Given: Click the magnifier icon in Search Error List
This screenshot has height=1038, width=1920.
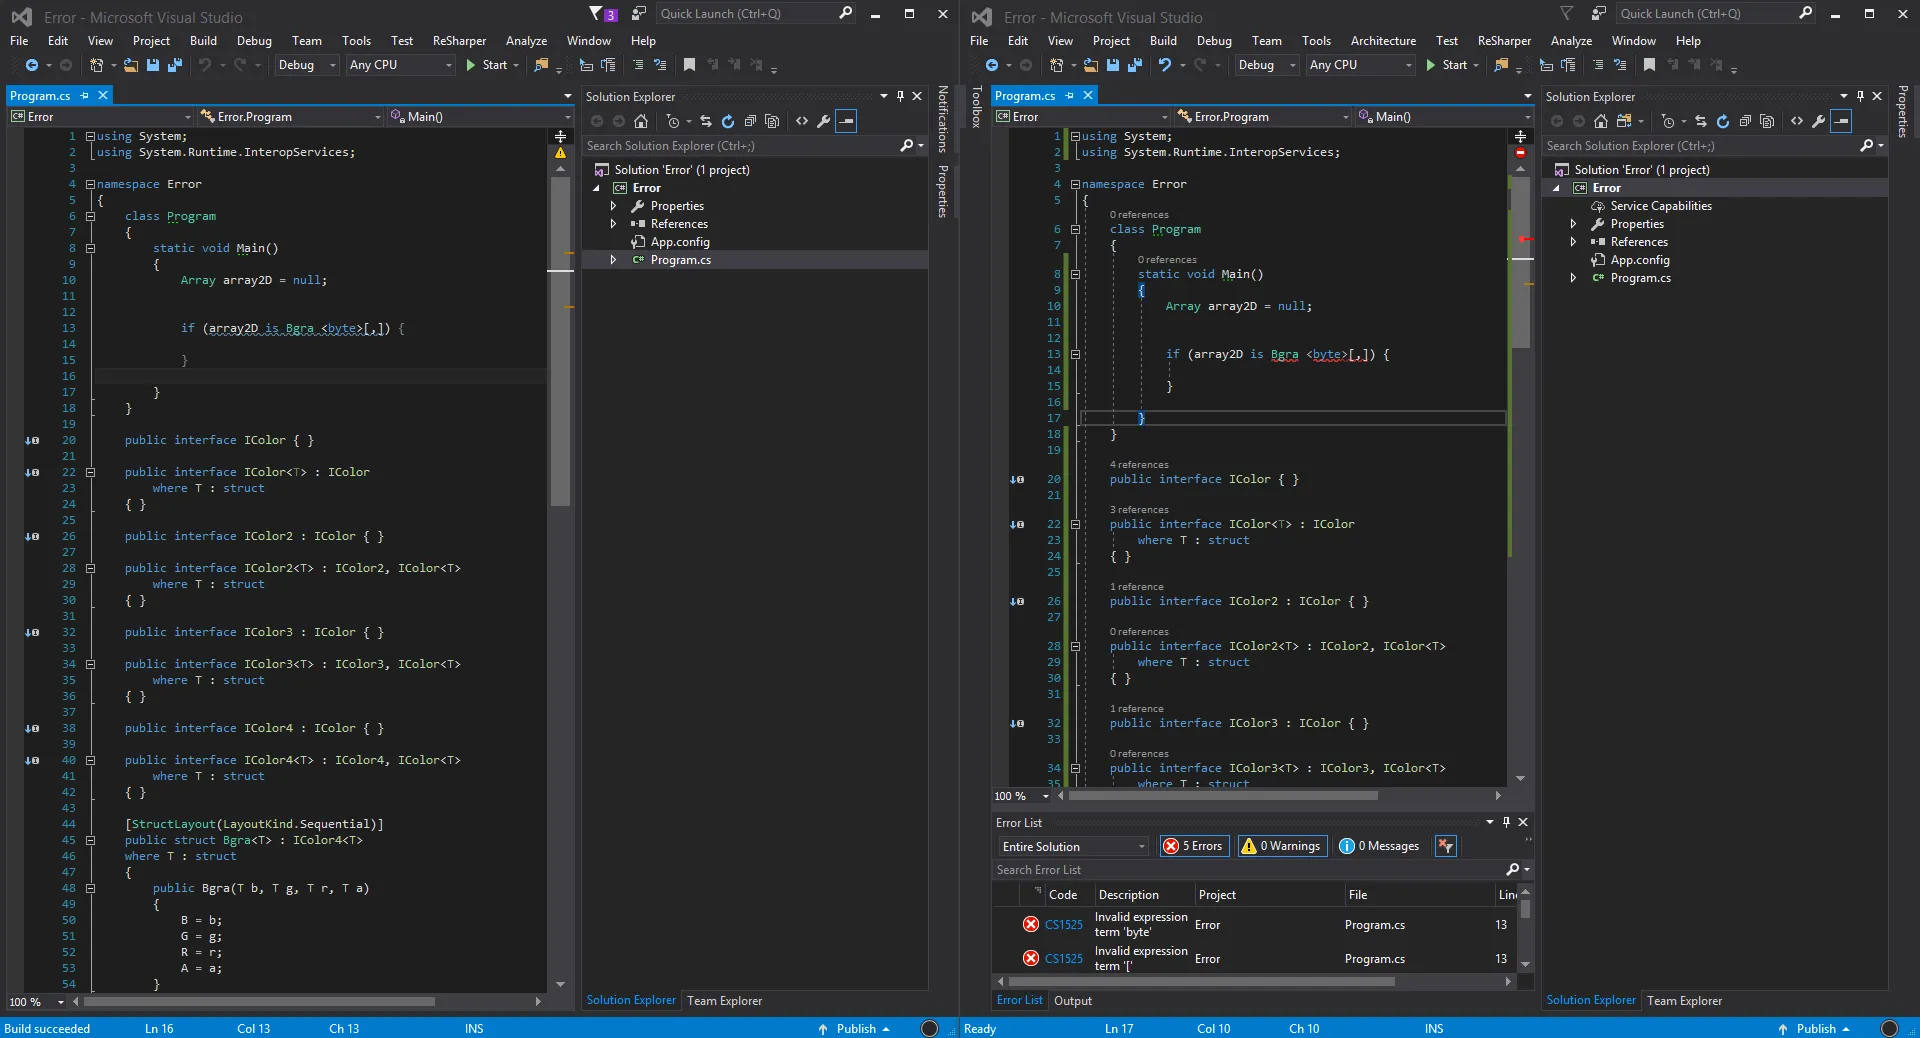Looking at the screenshot, I should coord(1513,870).
